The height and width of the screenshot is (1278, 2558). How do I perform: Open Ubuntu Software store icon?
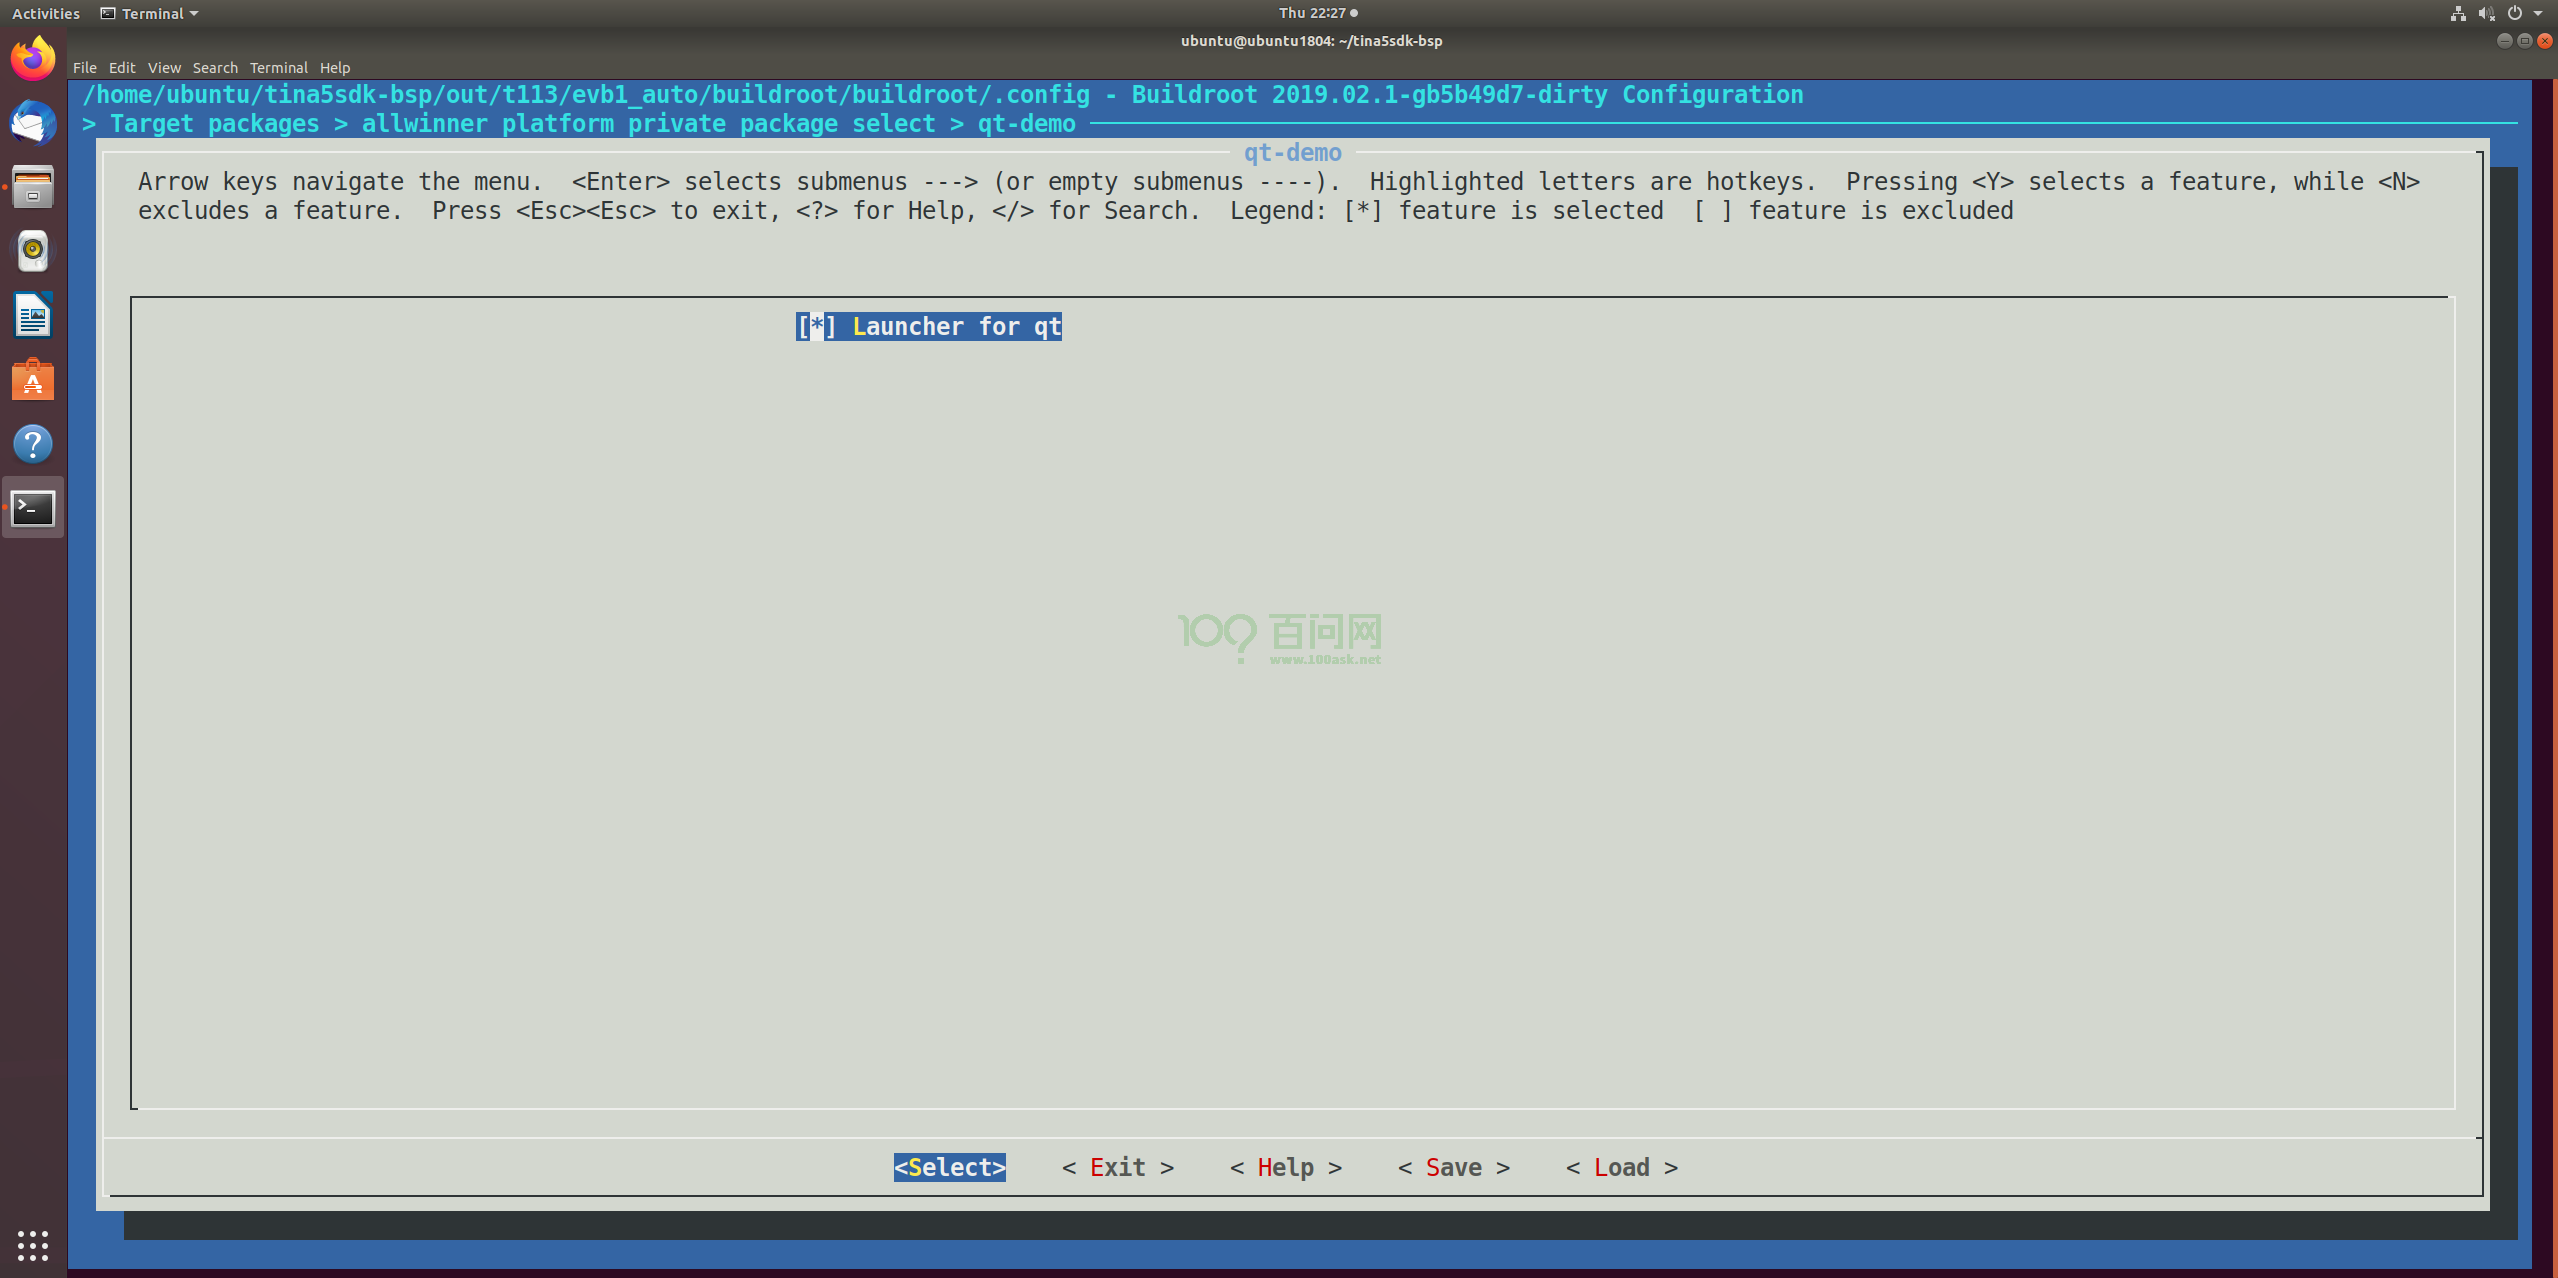point(33,380)
